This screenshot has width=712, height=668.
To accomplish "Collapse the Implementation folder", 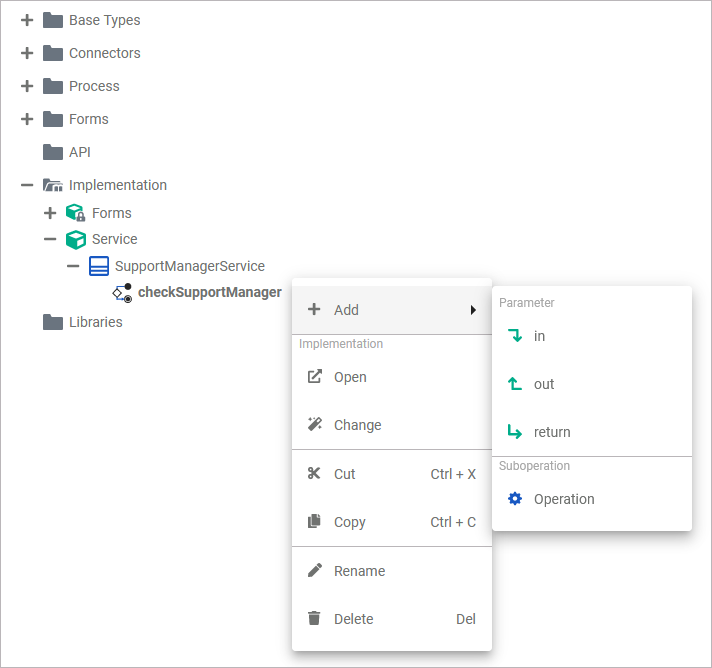I will [27, 185].
